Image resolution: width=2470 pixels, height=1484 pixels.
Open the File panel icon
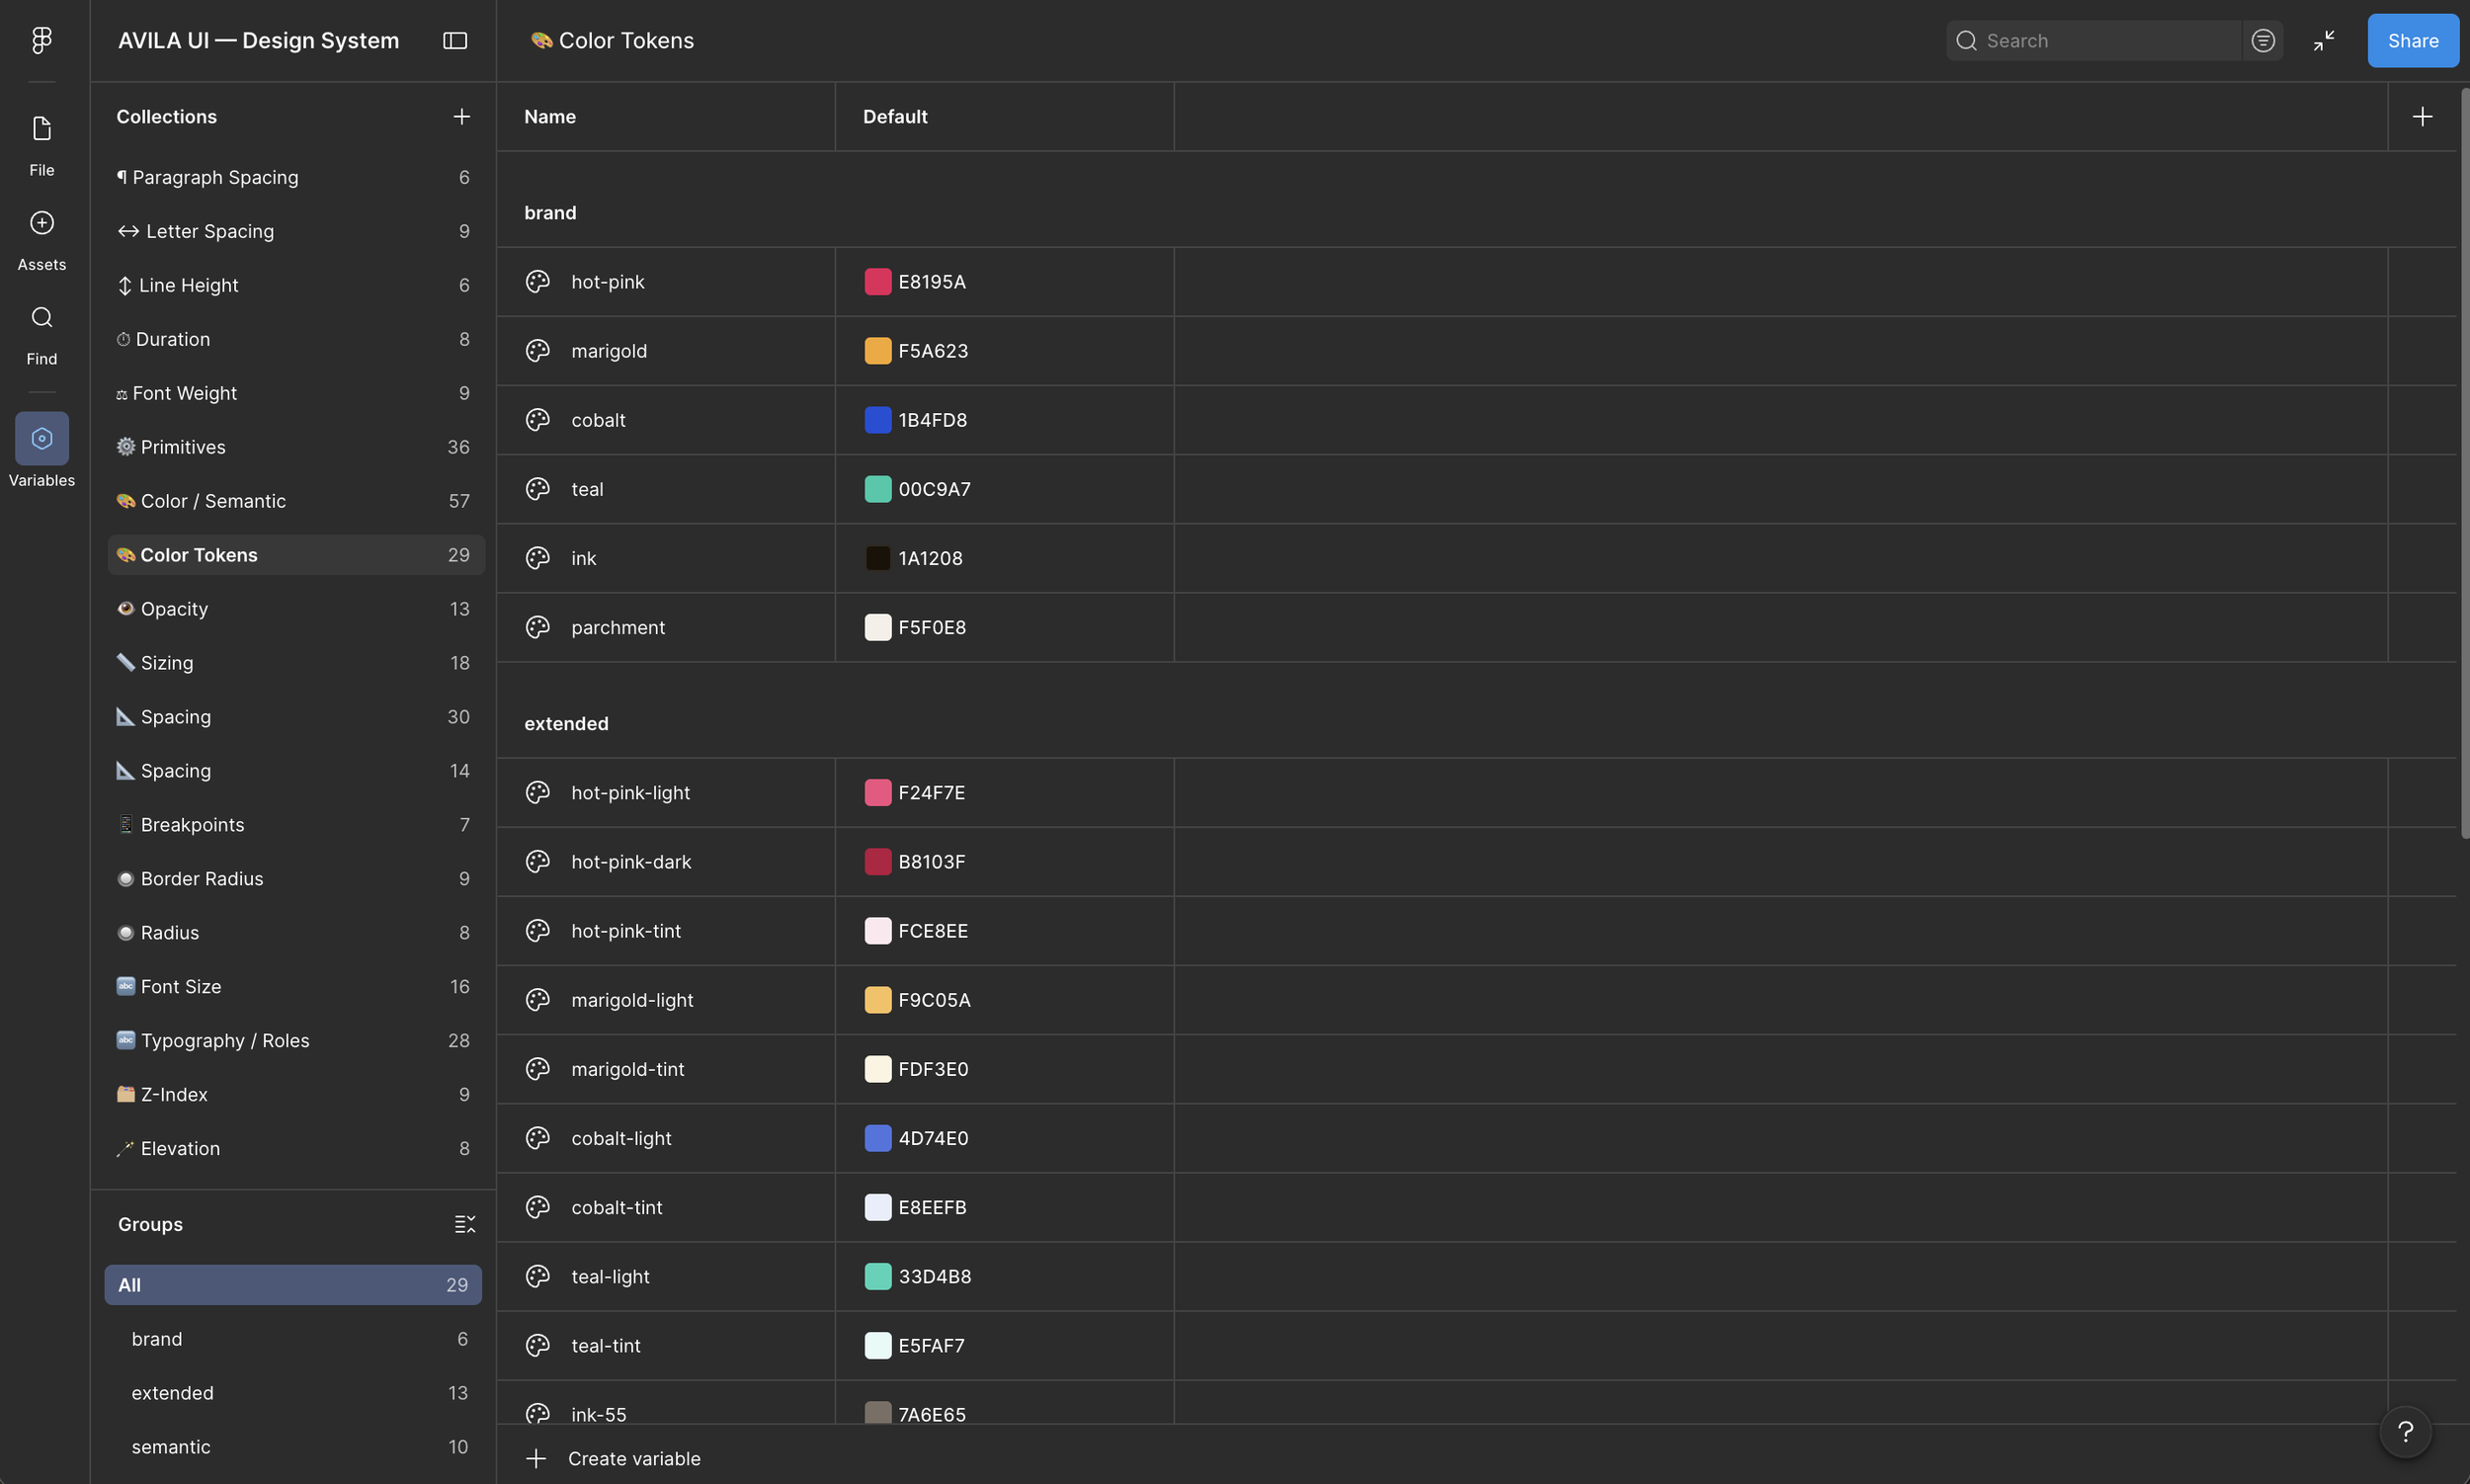[x=41, y=129]
